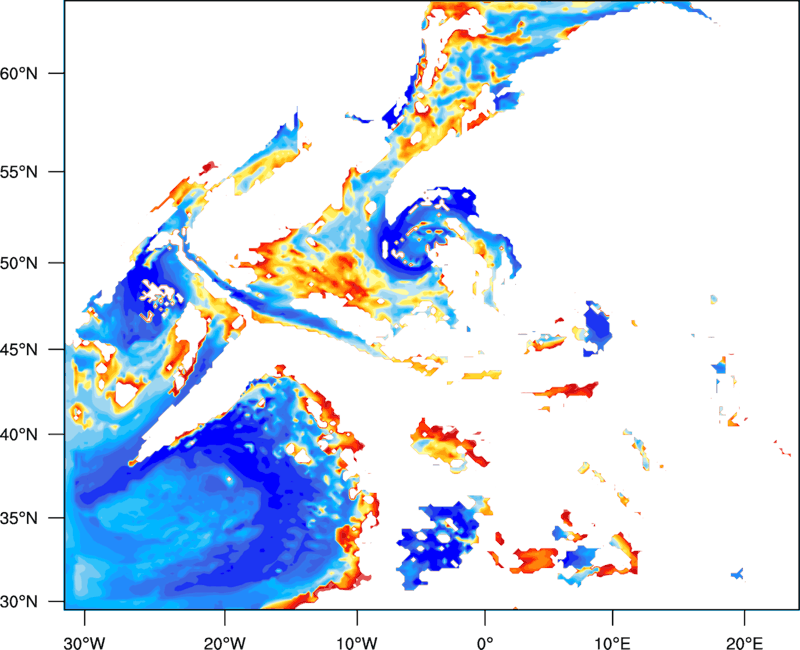Click the 35°N latitude label
The width and height of the screenshot is (800, 650).
pos(19,518)
